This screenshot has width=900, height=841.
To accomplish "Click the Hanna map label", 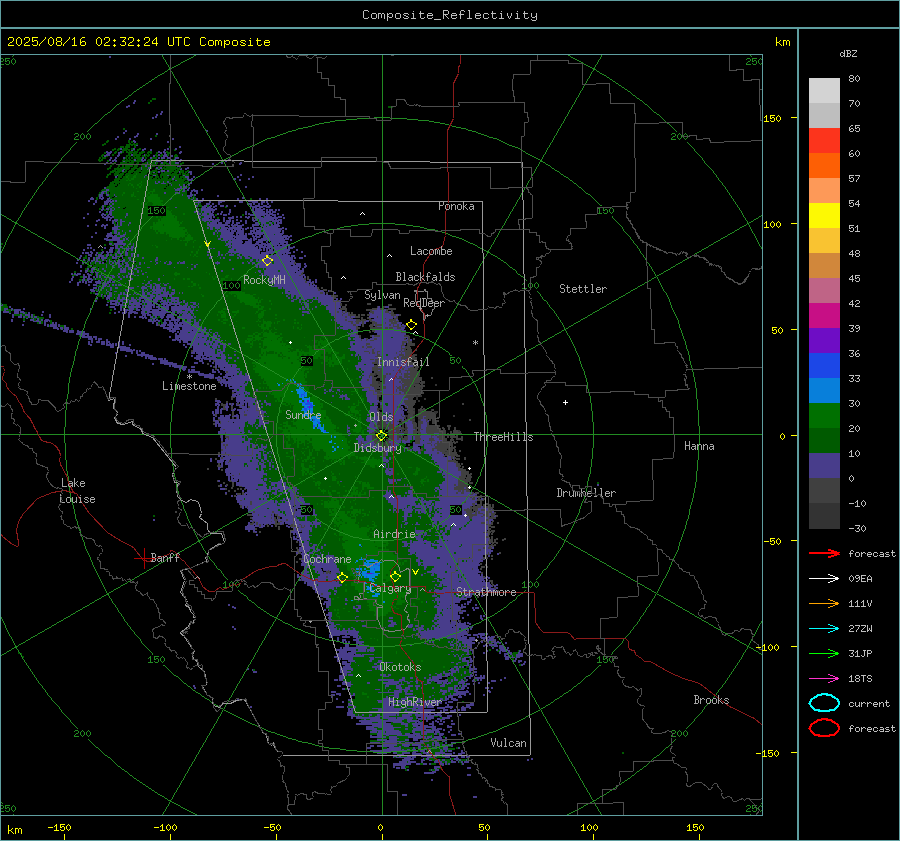I will click(x=699, y=446).
